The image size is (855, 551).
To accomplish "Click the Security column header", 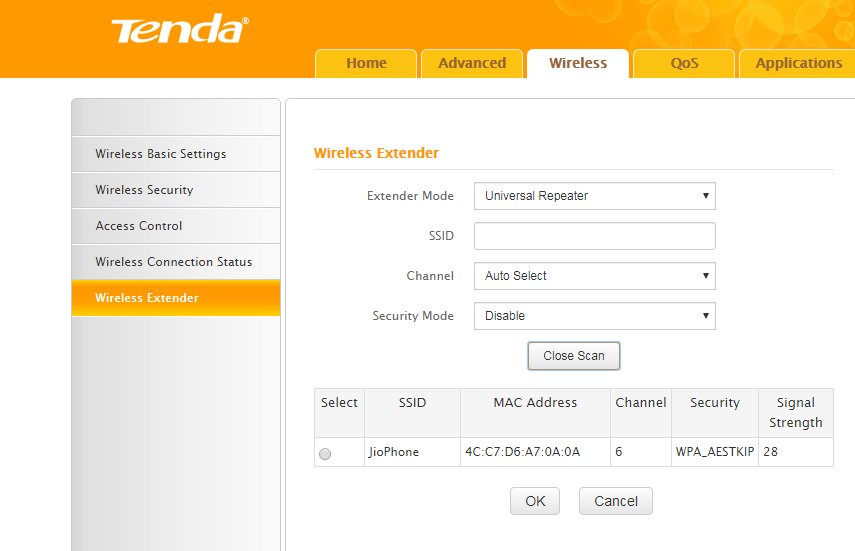I will 715,412.
